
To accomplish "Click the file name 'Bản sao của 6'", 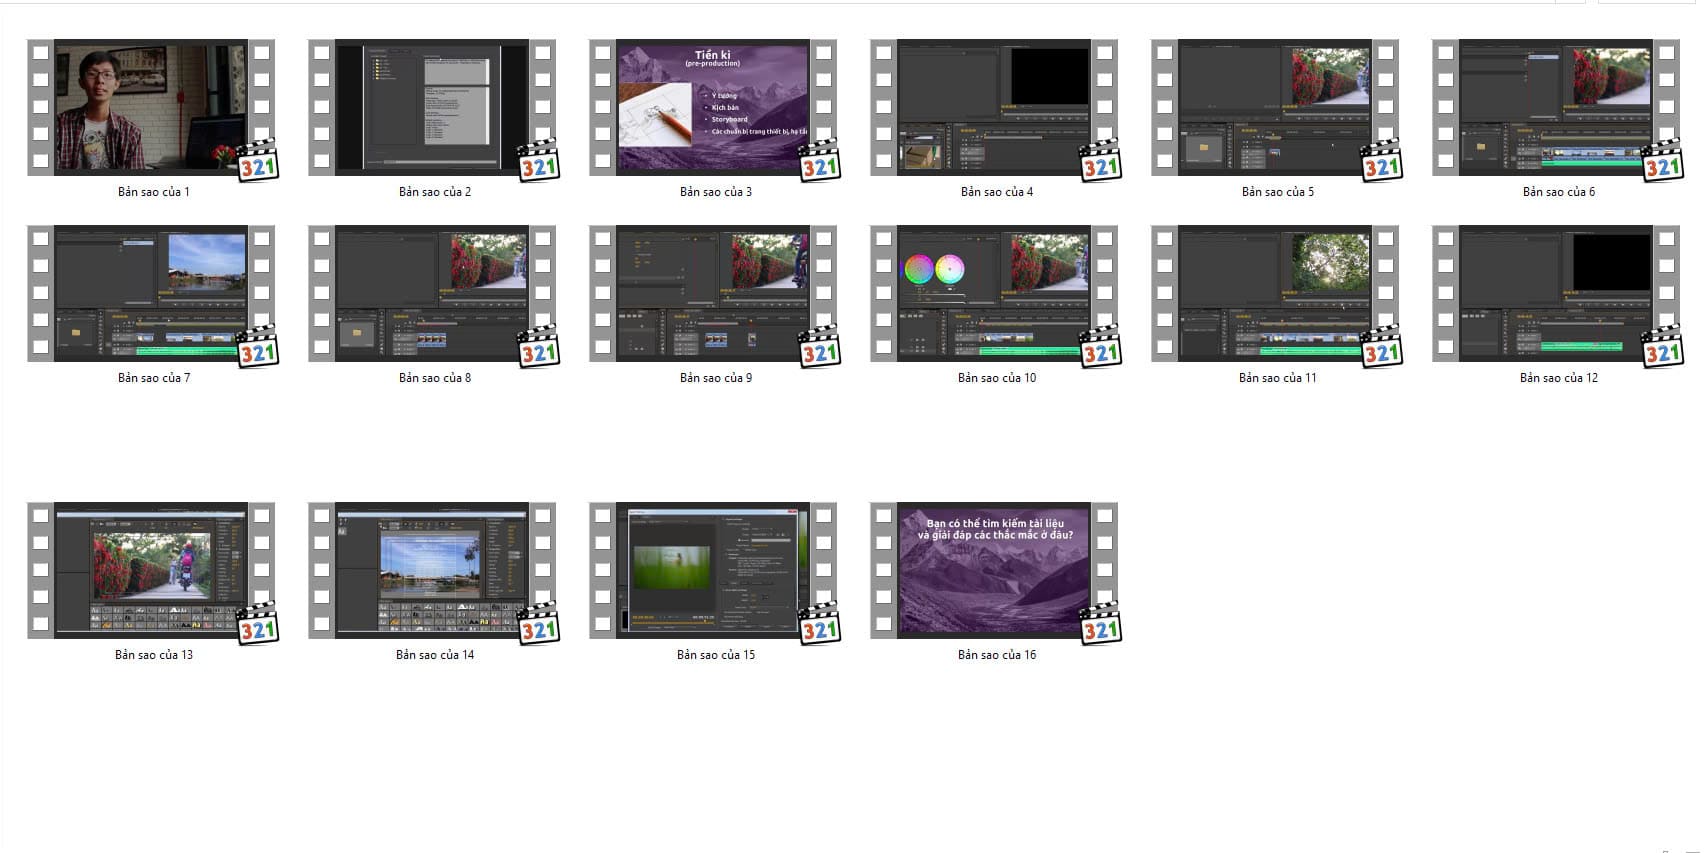I will pyautogui.click(x=1559, y=192).
